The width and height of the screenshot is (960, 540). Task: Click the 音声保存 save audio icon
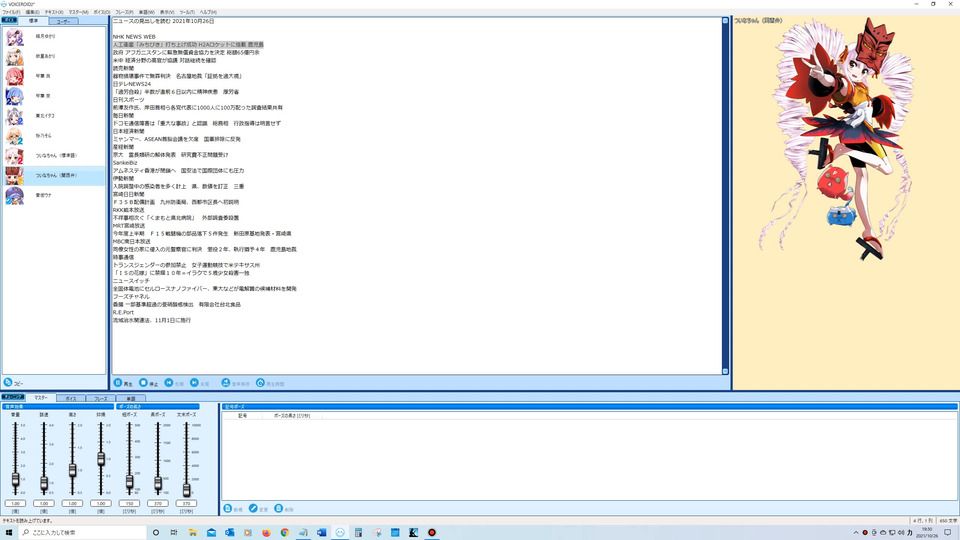coord(226,383)
